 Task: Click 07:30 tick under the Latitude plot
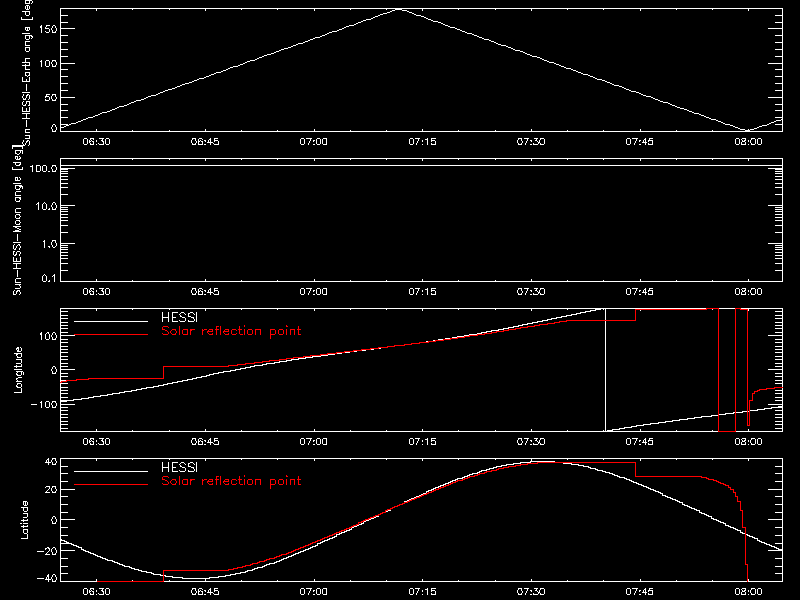(531, 591)
